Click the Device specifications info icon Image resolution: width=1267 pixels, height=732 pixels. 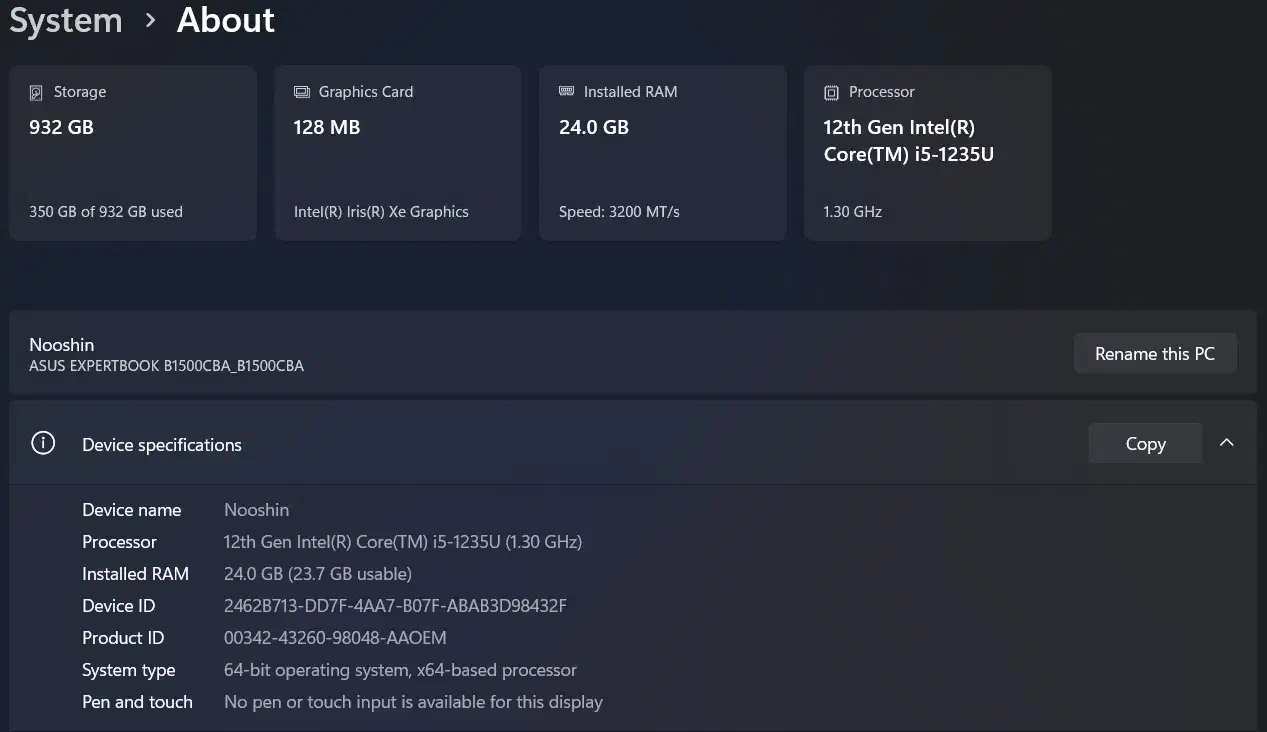coord(43,443)
